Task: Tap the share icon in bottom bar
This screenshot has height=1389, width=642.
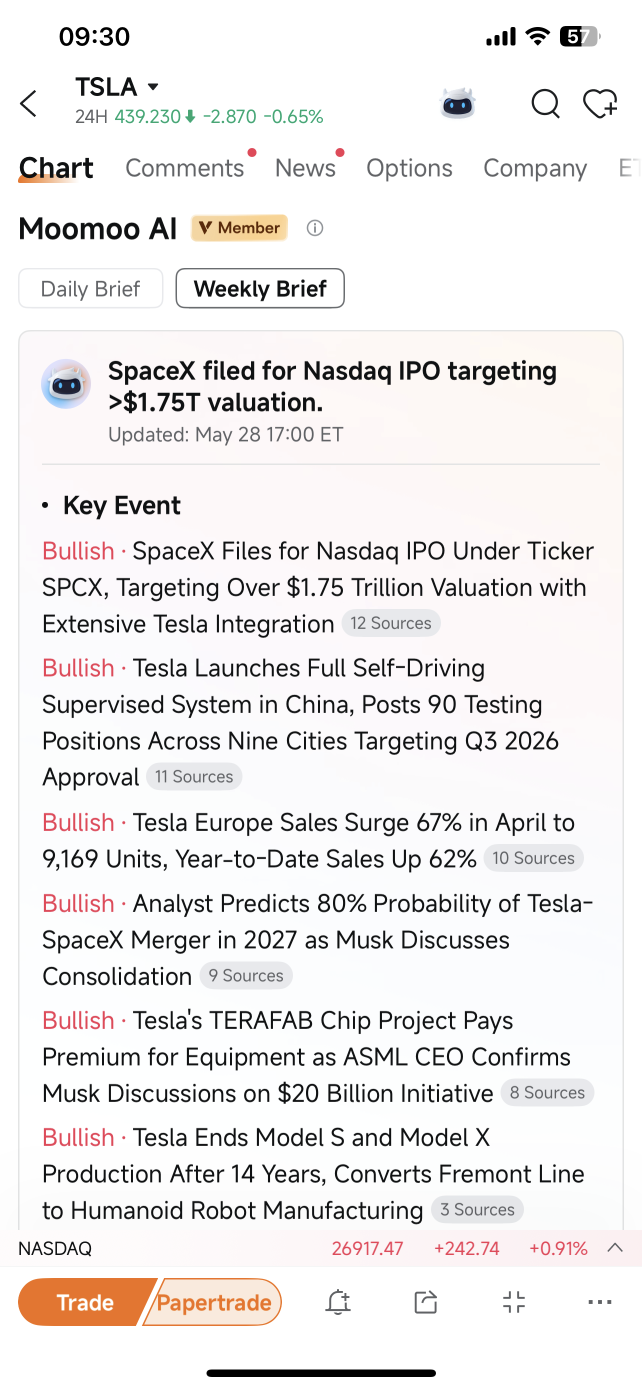Action: (x=426, y=1302)
